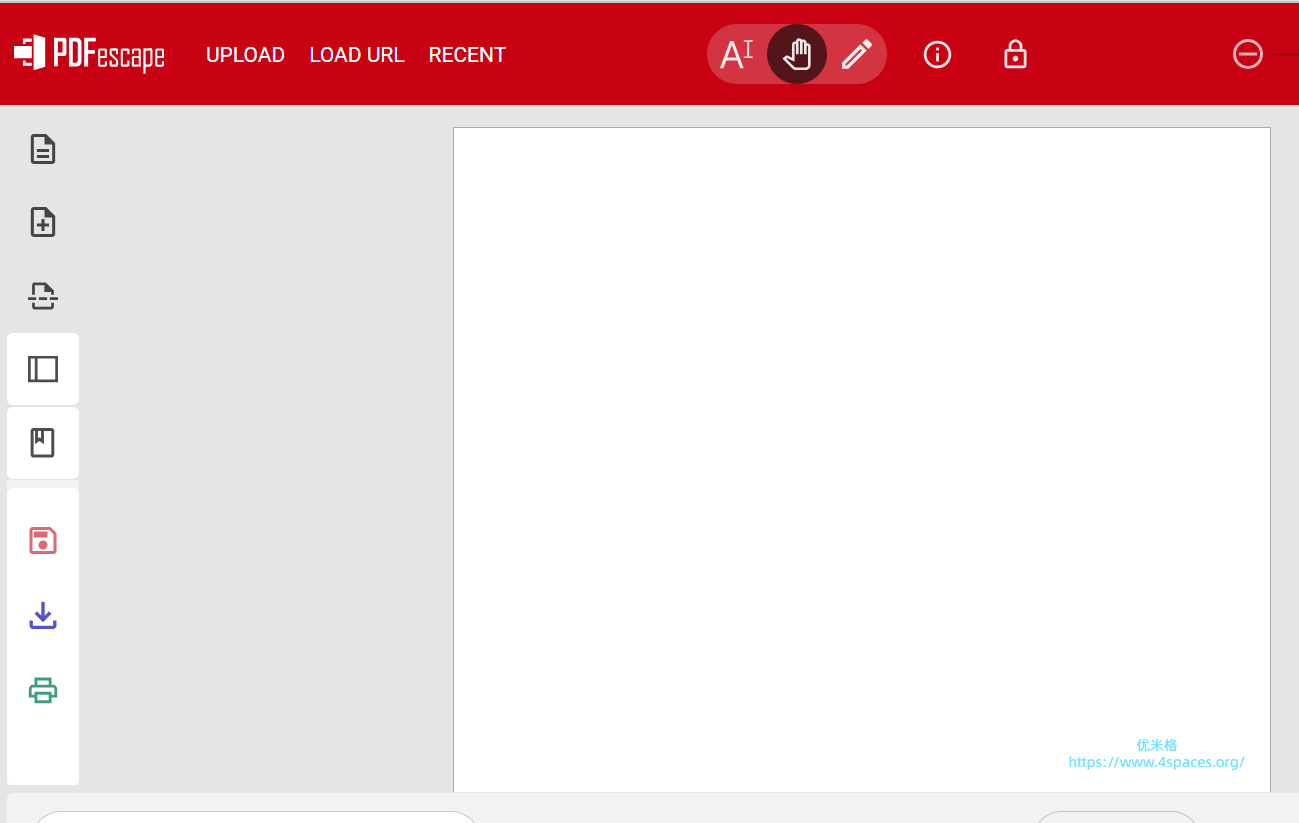
Task: Select the text selection tool
Action: tap(737, 54)
